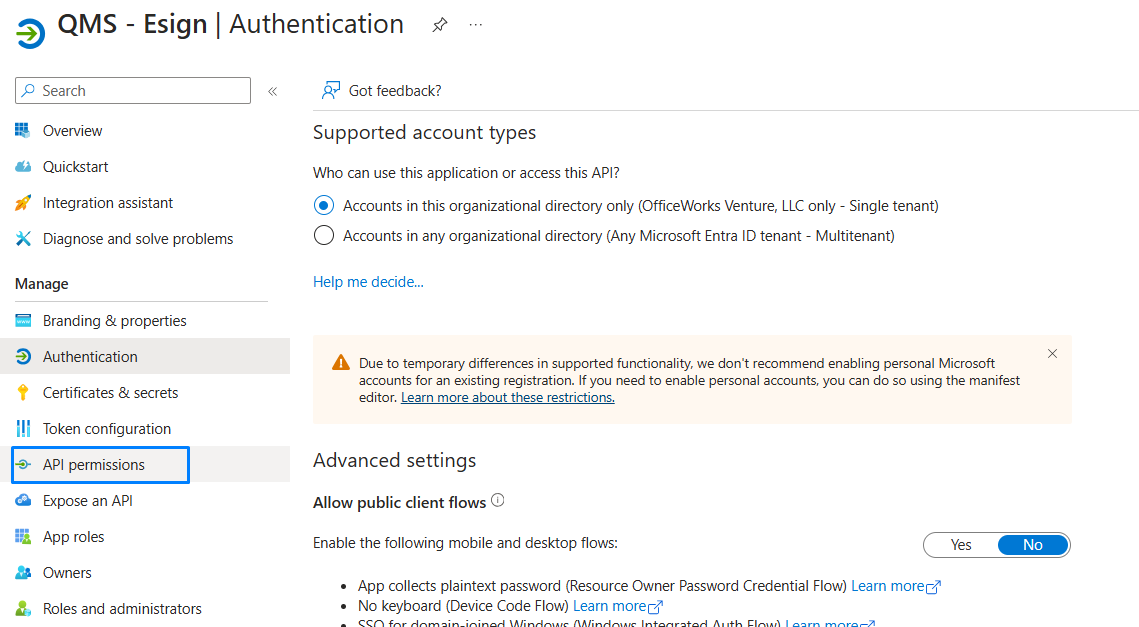Screen dimensions: 1139x627
Task: Click the Advanced settings heading
Action: tap(394, 461)
